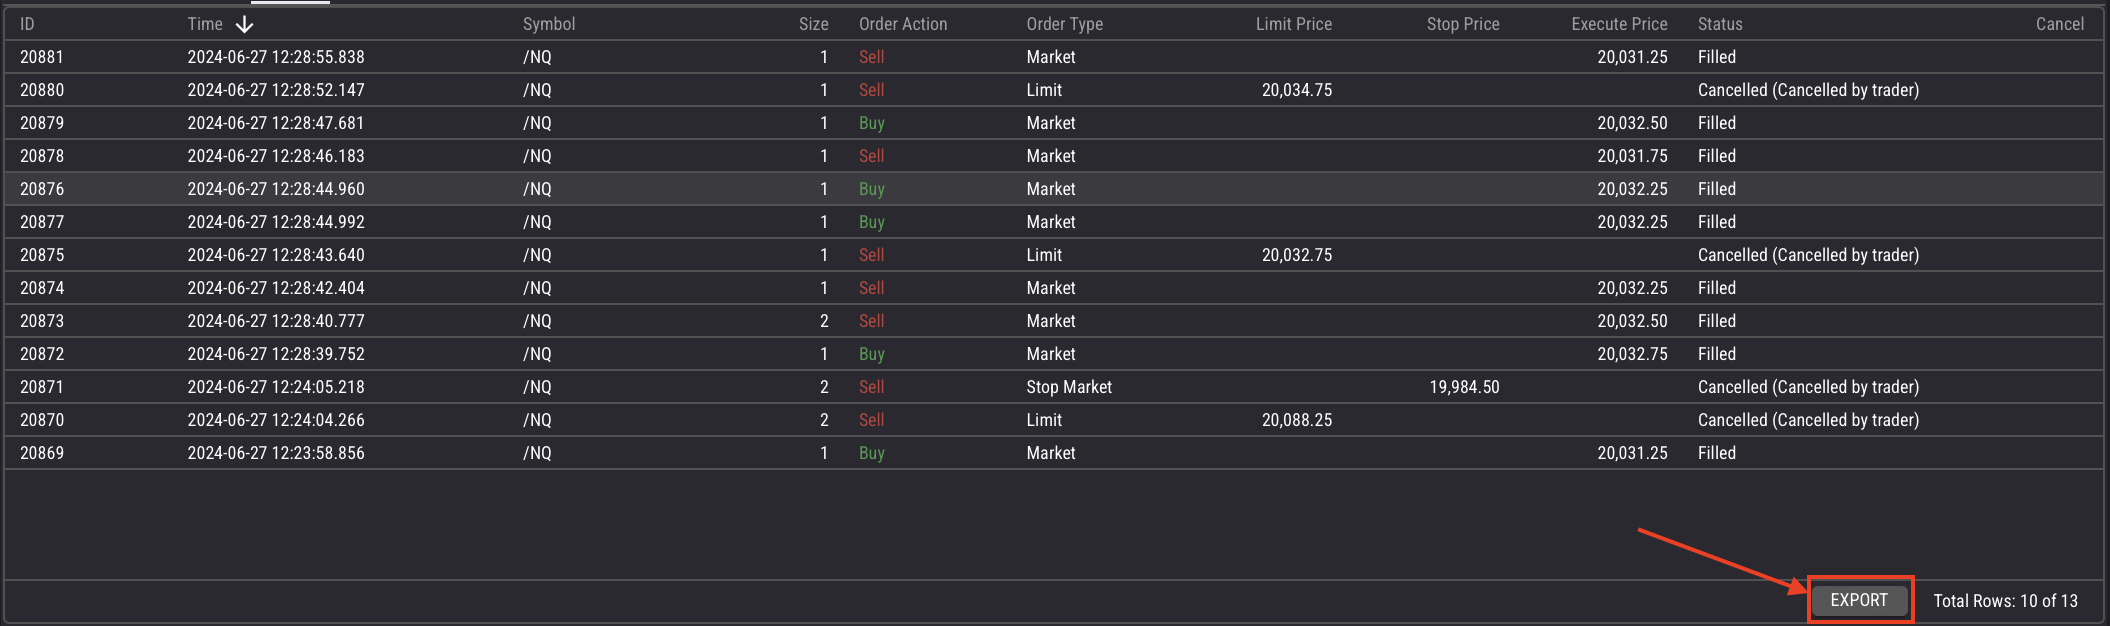This screenshot has height=626, width=2110.
Task: Select the Stop Market order 20871
Action: pyautogui.click(x=42, y=387)
